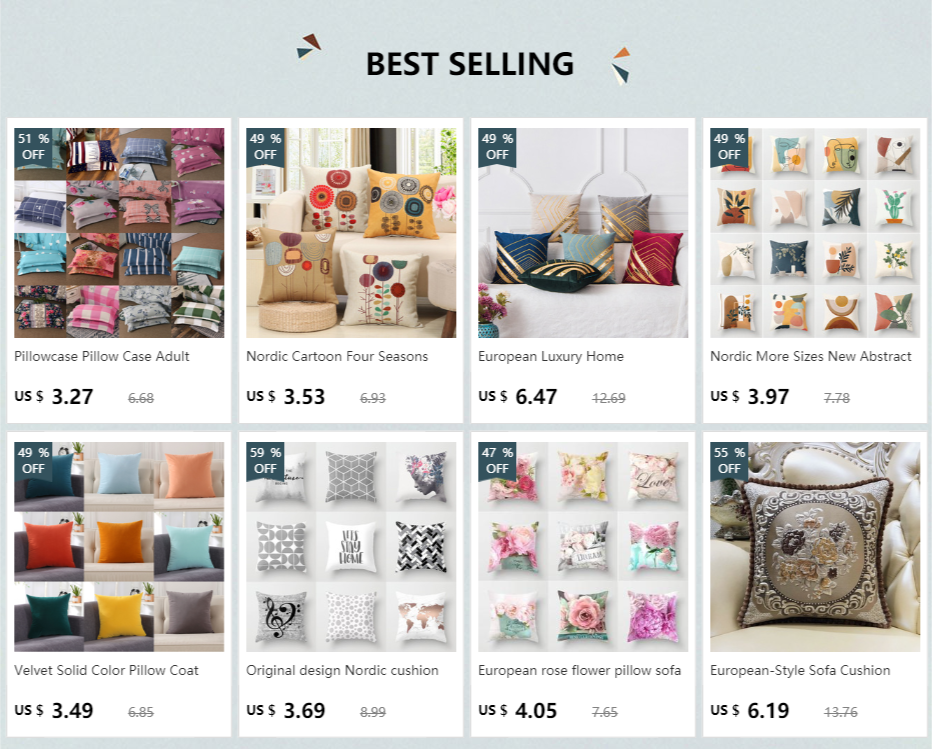Open the Velvet Solid Color Pillow Coat image
Screen dimensions: 932x749
point(119,546)
